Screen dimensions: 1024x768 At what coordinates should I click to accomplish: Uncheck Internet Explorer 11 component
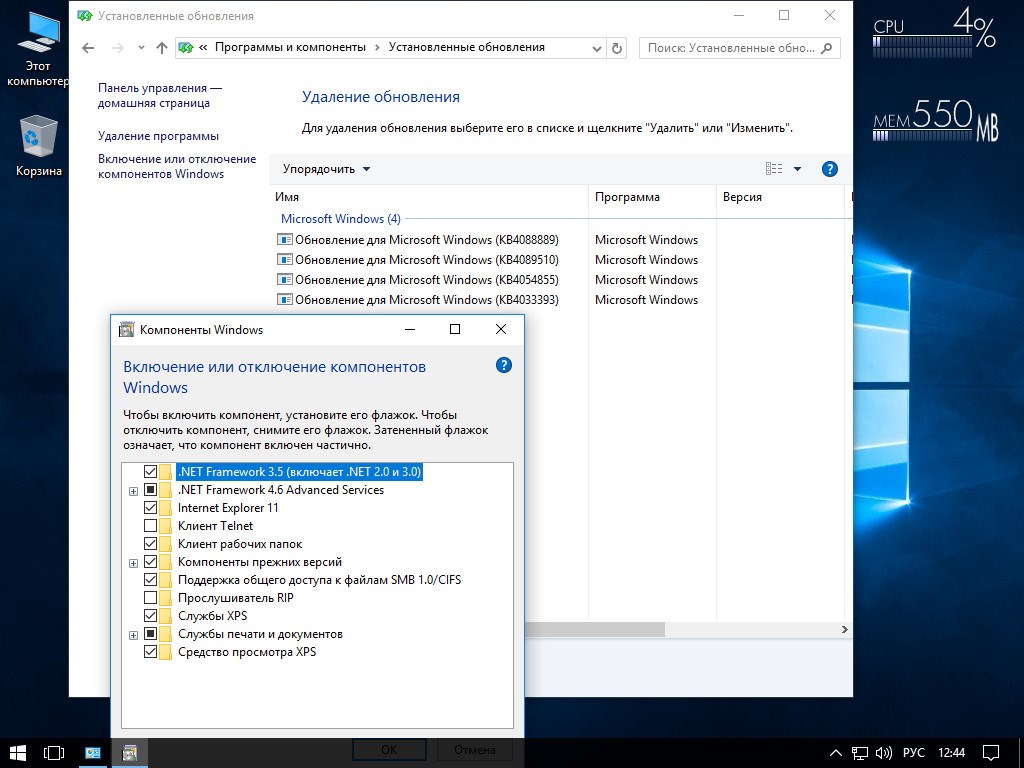point(151,508)
